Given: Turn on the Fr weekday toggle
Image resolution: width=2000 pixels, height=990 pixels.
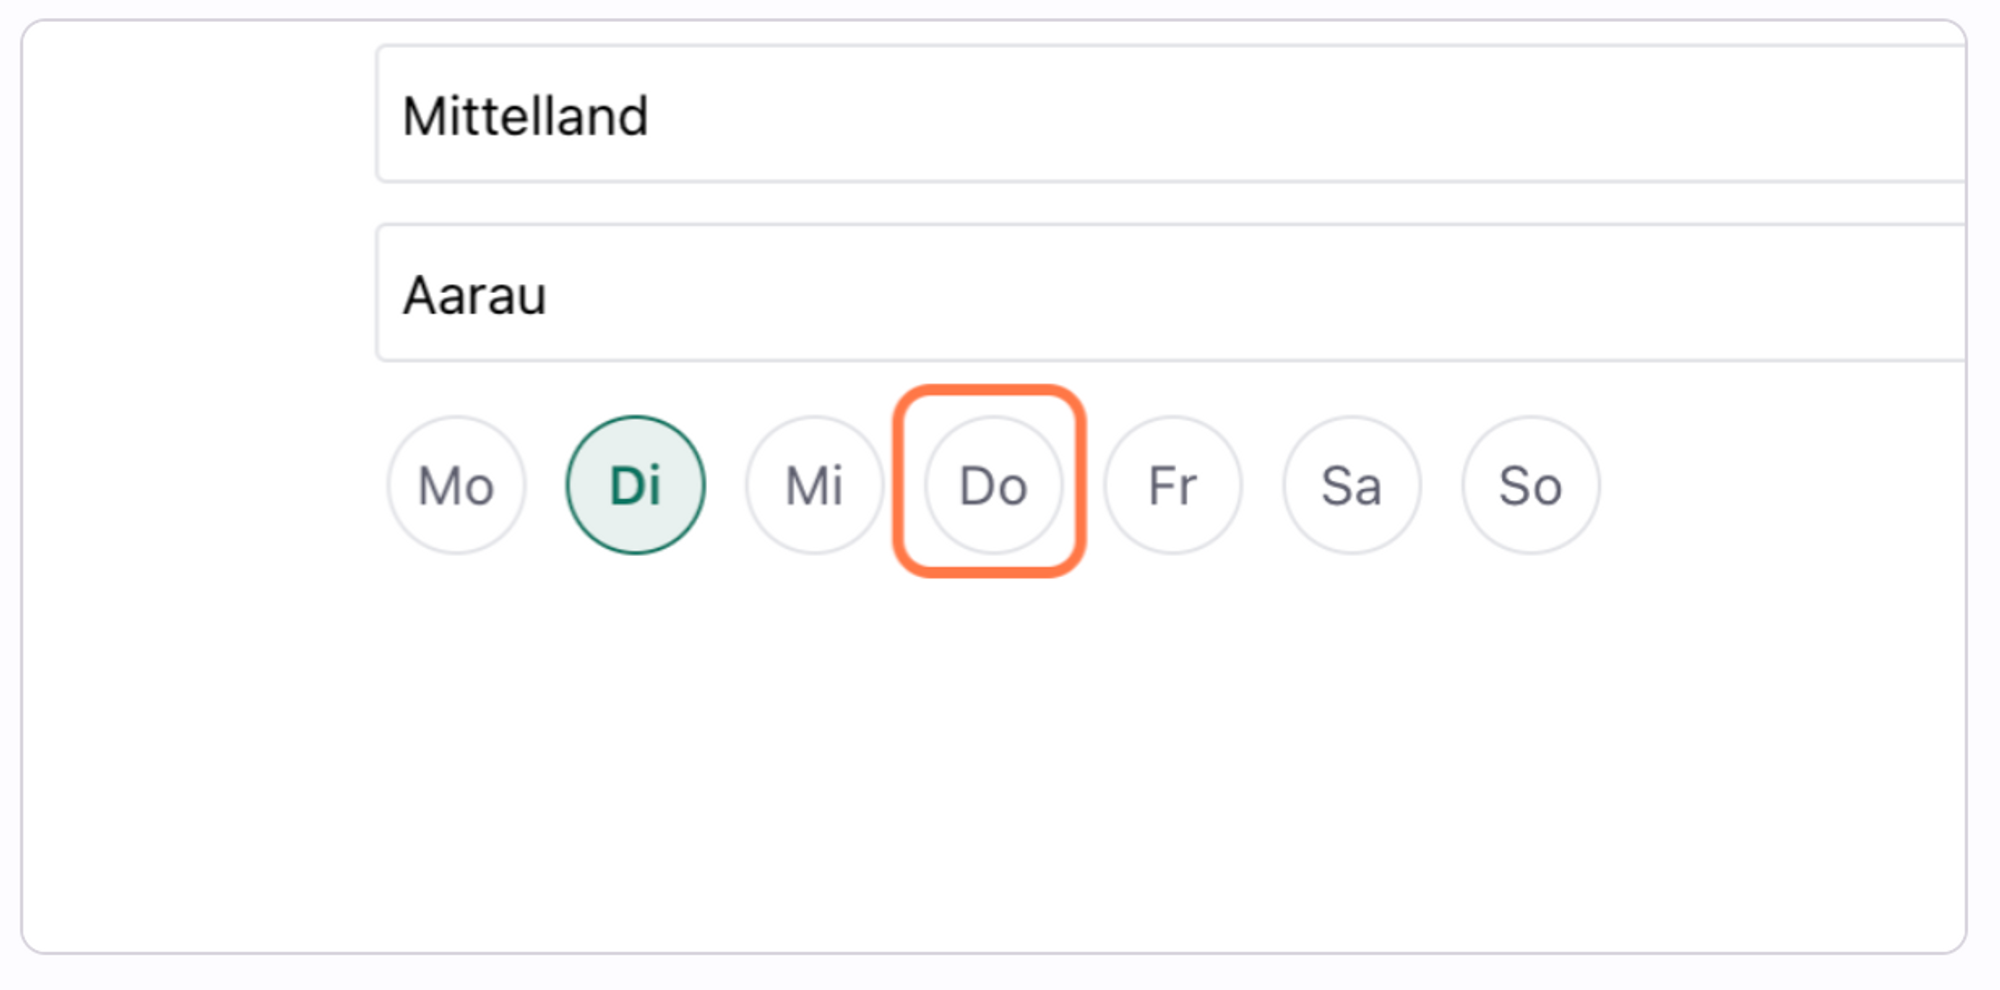Looking at the screenshot, I should (x=1172, y=486).
